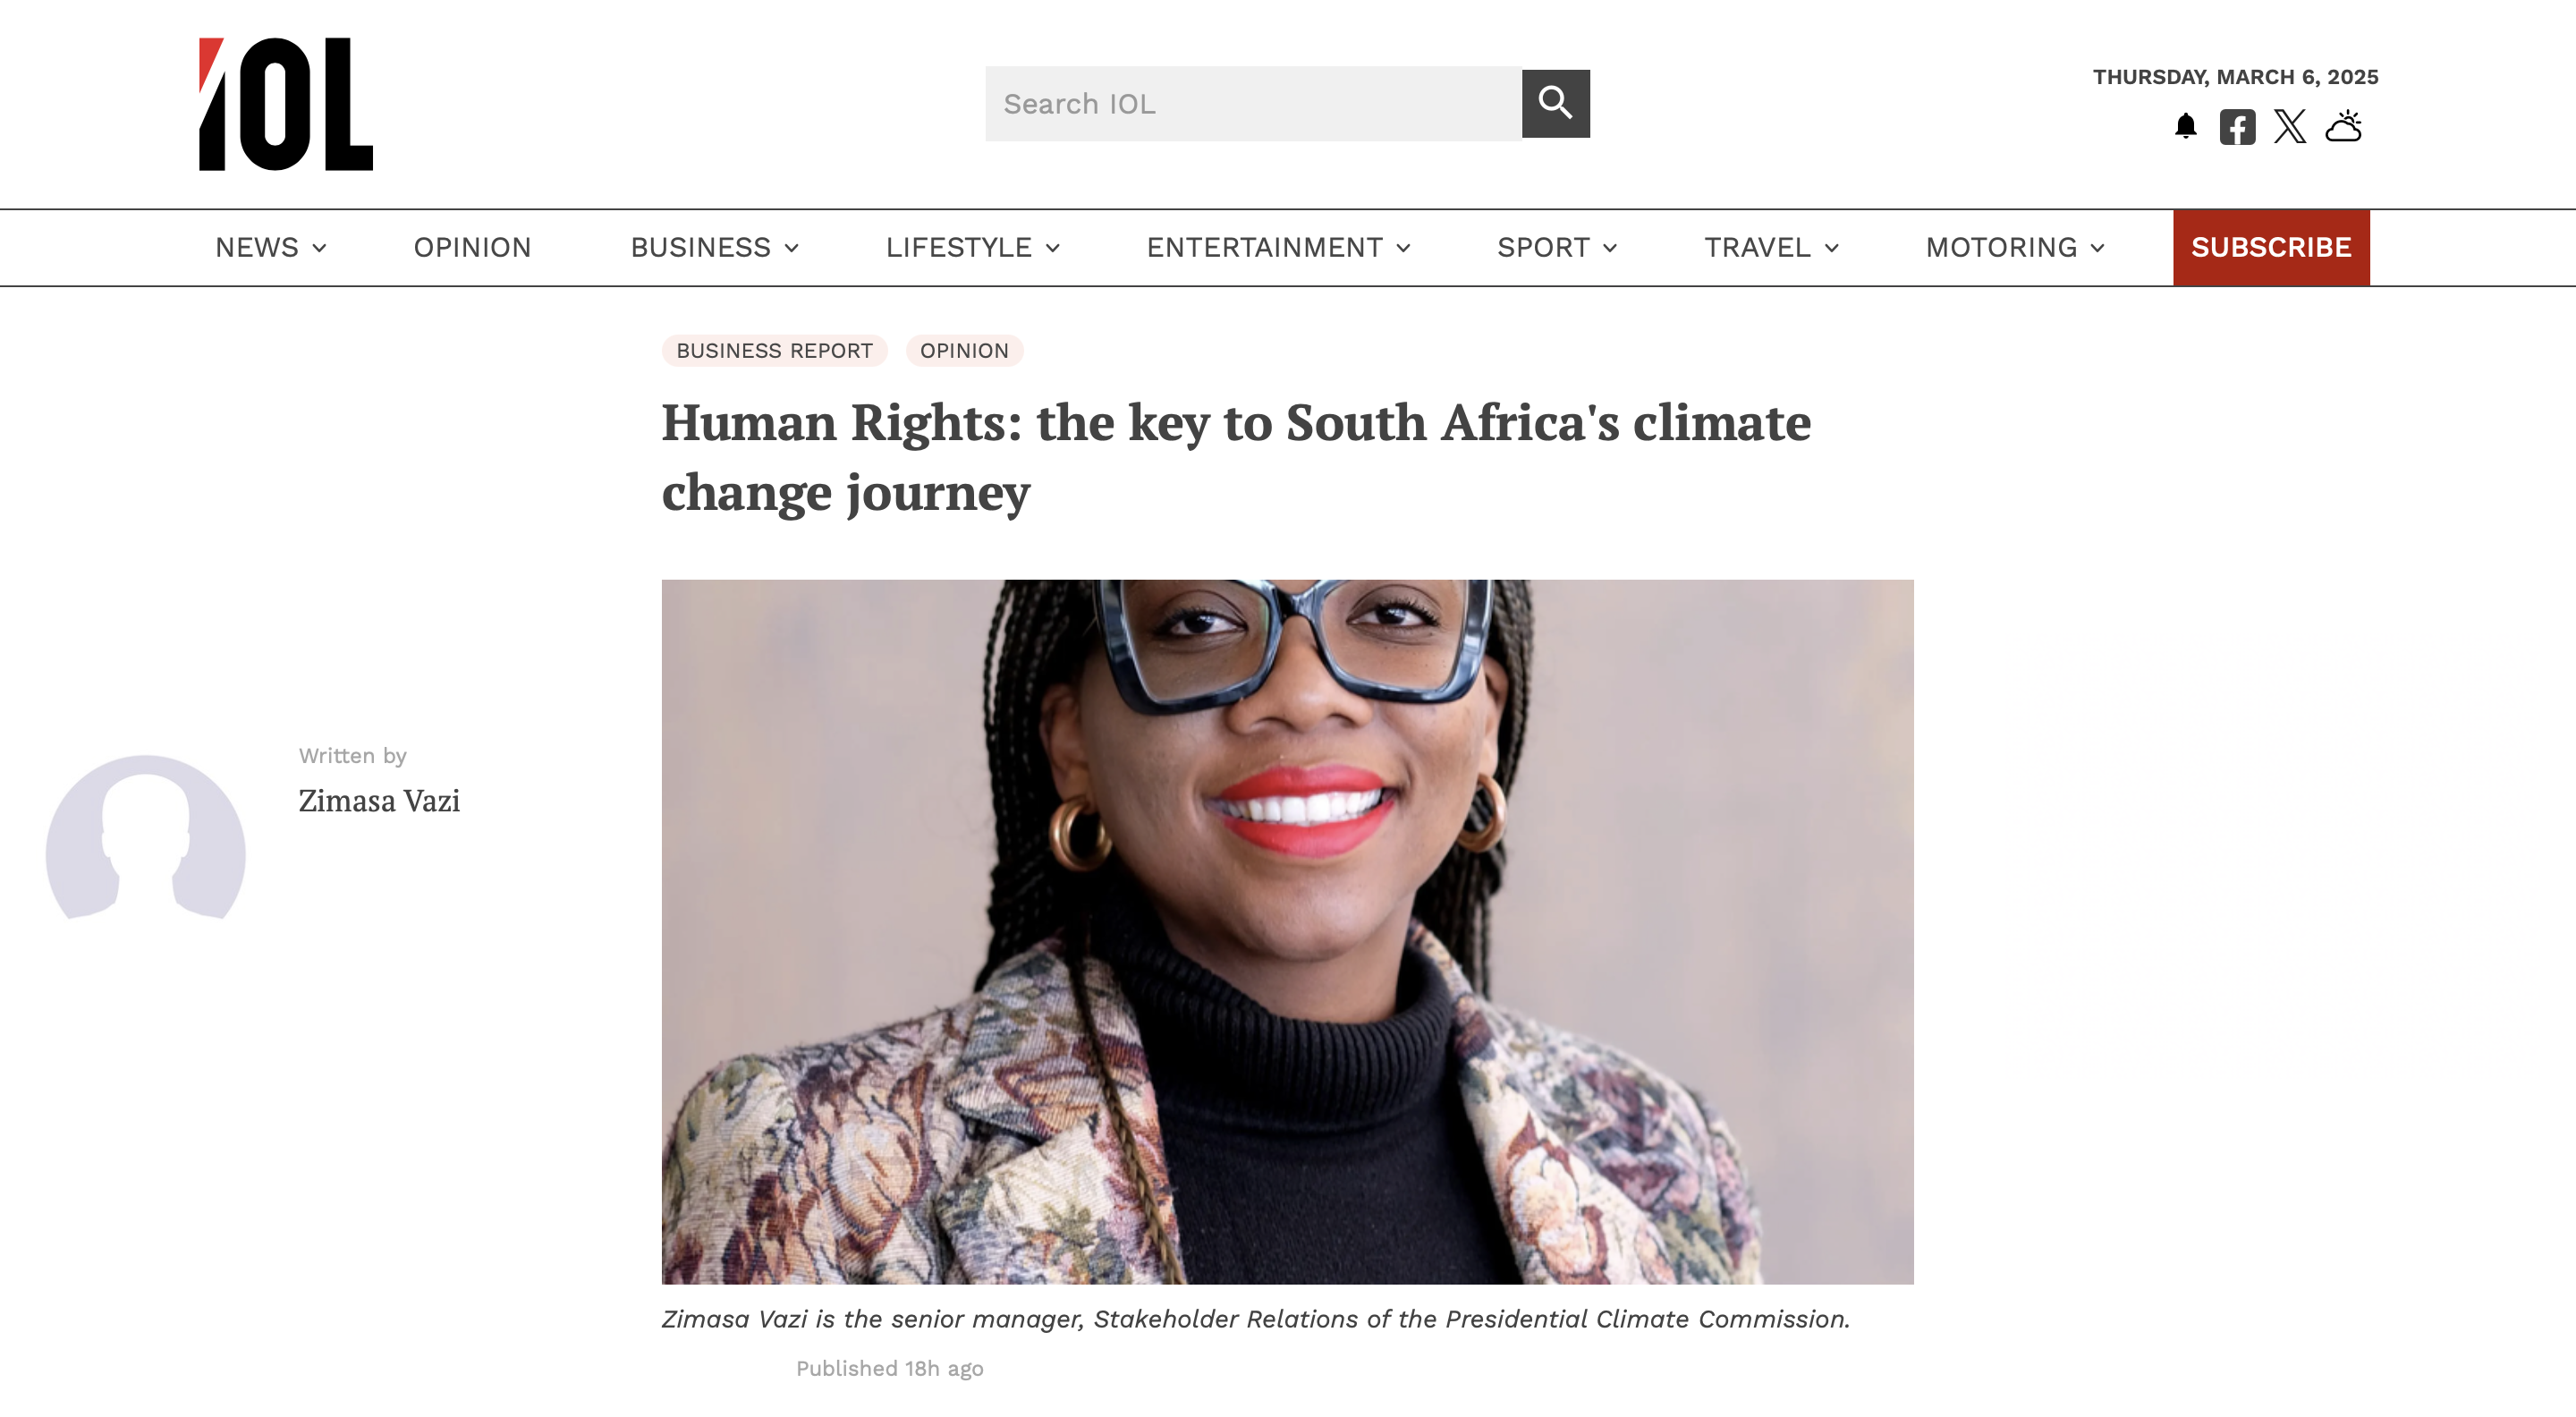The image size is (2576, 1417).
Task: Expand the Sport menu chevron
Action: (x=1609, y=248)
